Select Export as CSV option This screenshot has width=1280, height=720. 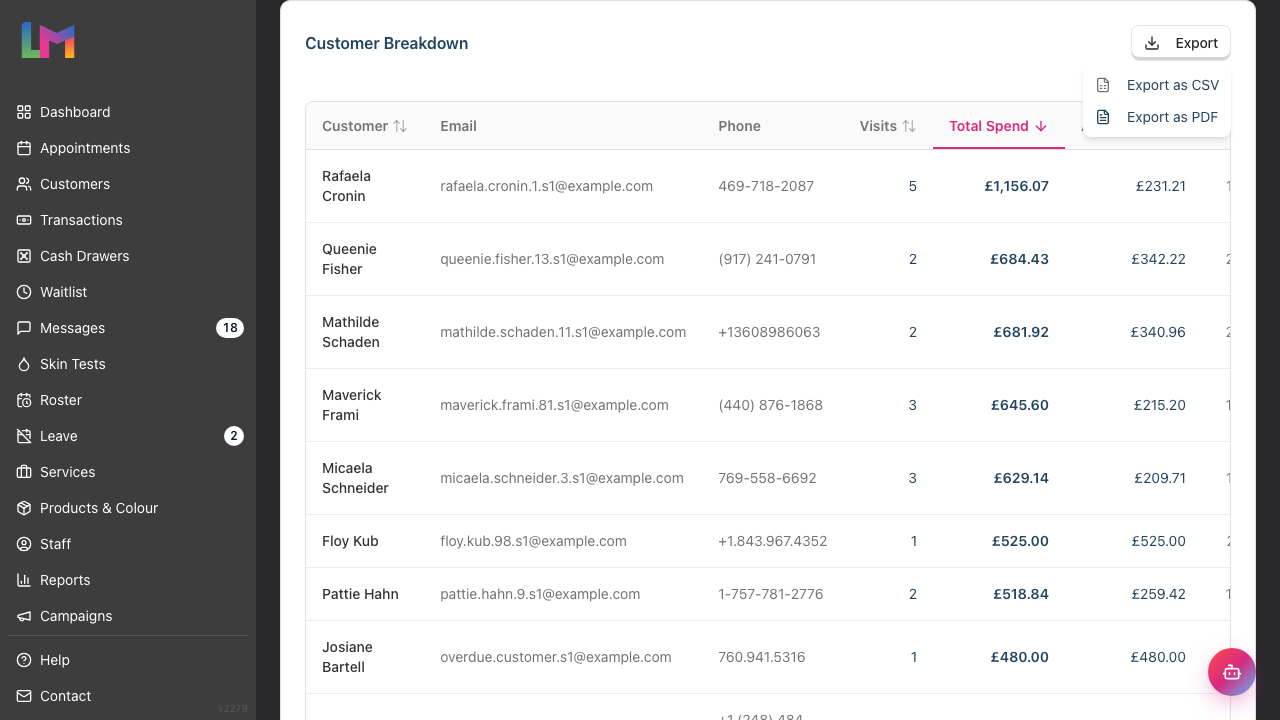point(1157,85)
